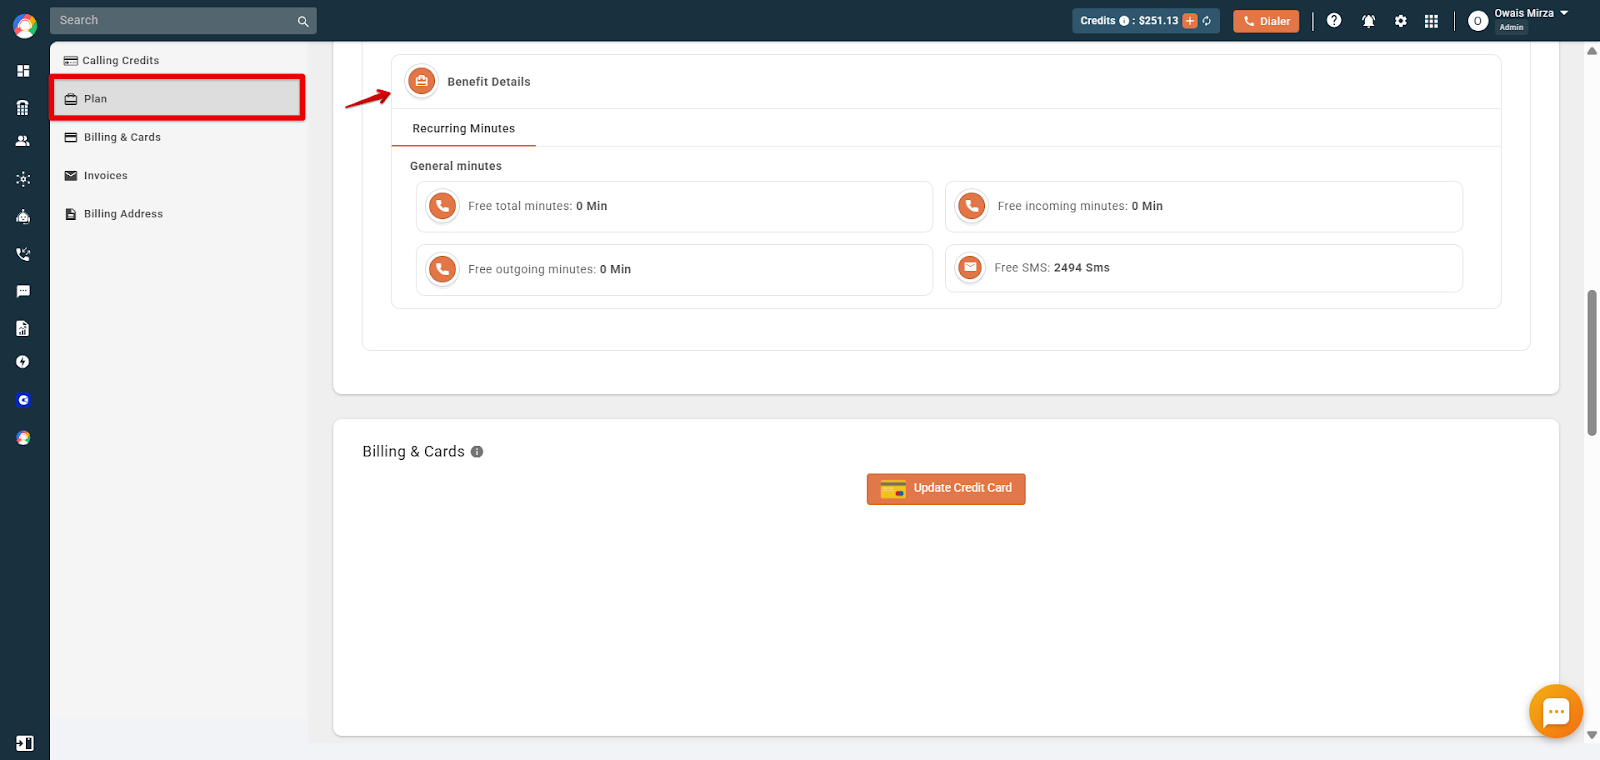The image size is (1600, 760).
Task: Click the 'Free incoming minutes: 0 Min' text
Action: [x=1080, y=206]
